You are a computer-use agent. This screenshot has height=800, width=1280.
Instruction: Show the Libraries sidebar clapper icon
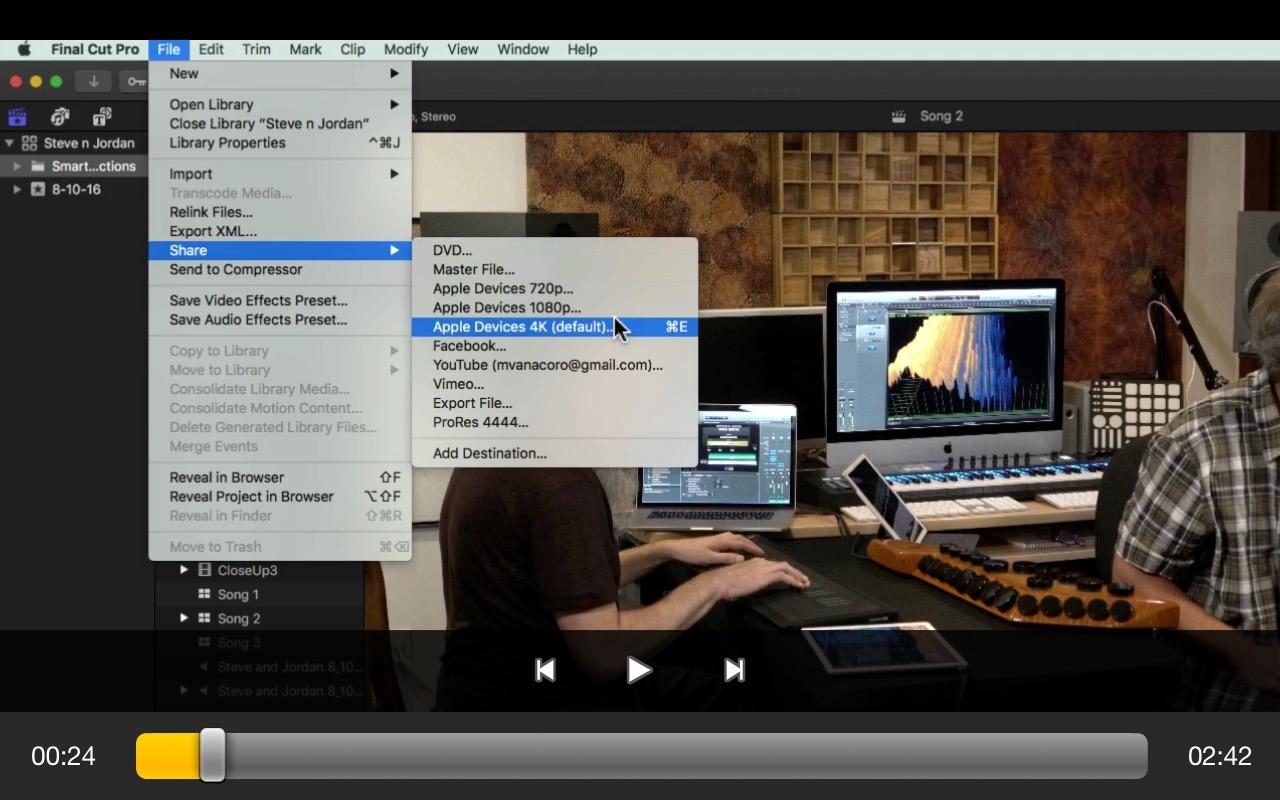point(17,116)
